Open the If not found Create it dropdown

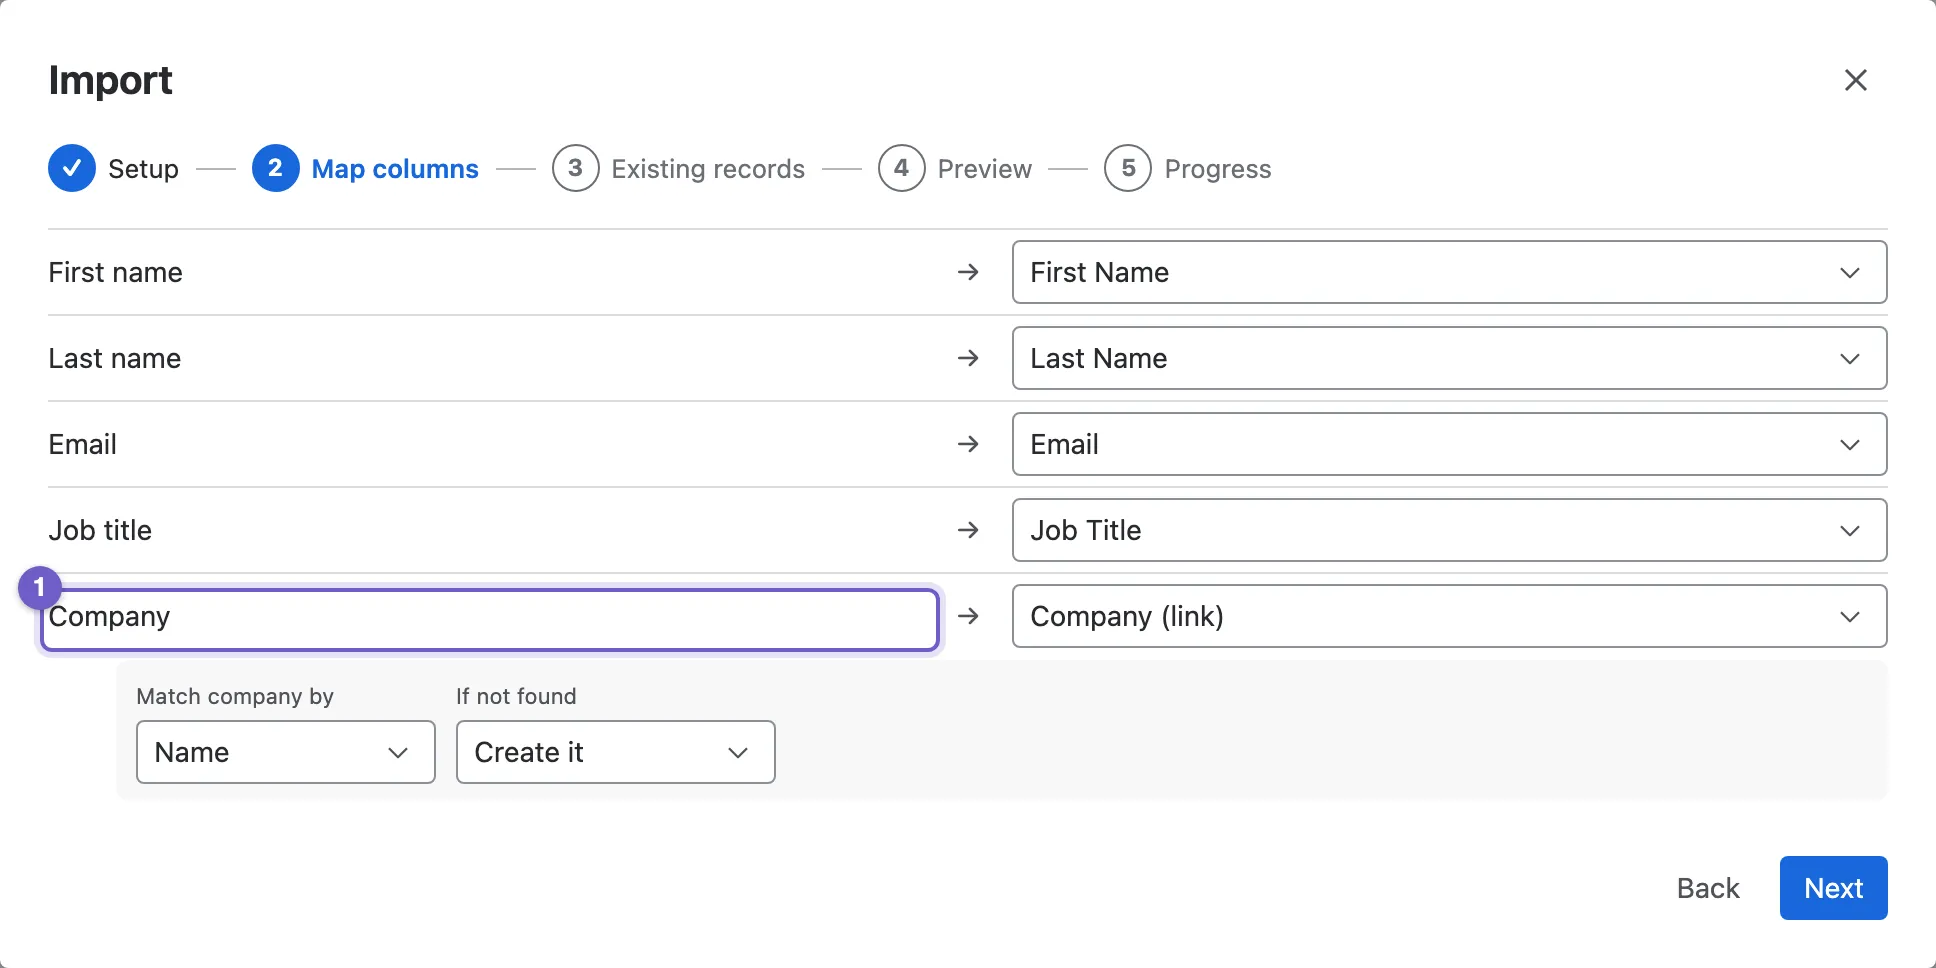[616, 752]
